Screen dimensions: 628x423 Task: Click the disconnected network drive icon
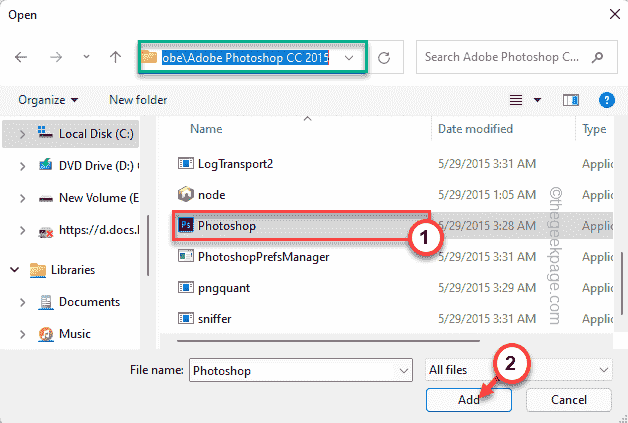click(46, 232)
